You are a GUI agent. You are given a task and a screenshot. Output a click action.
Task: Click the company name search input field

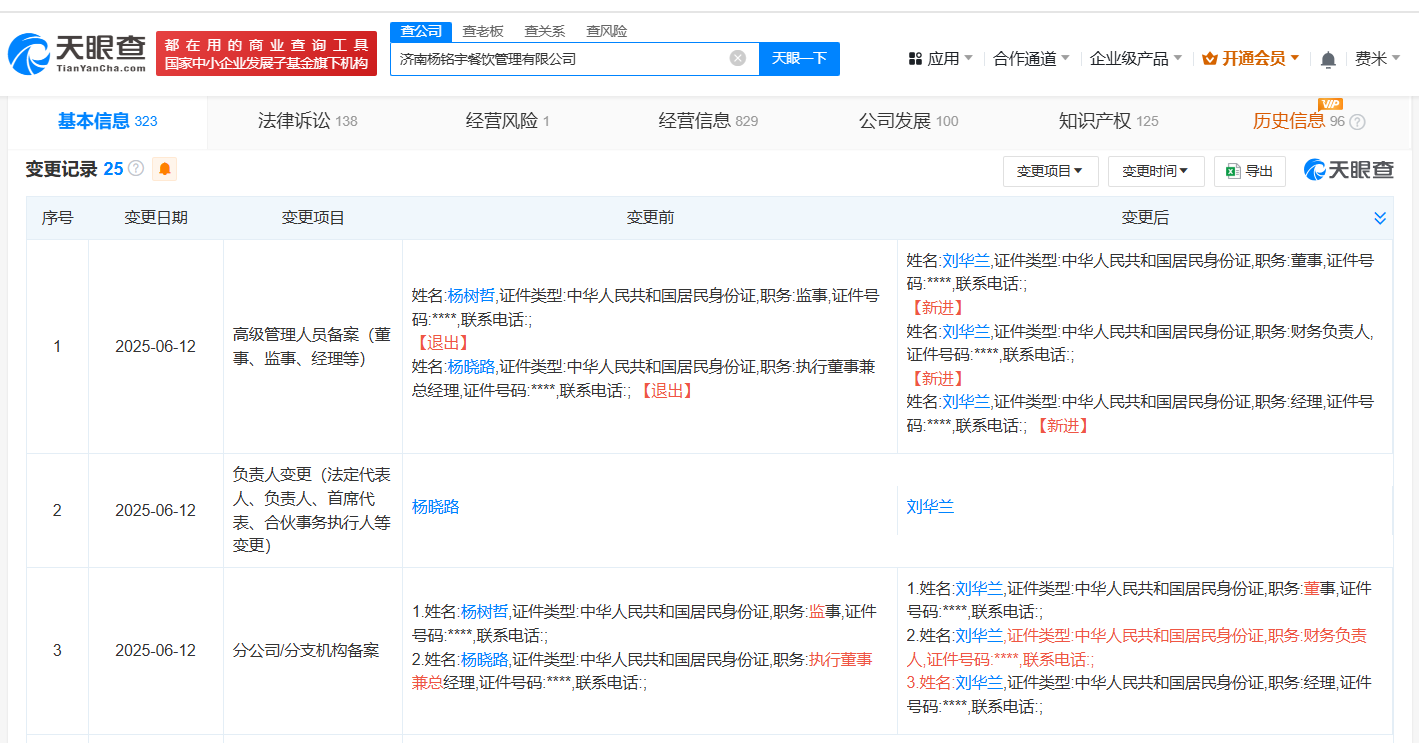pyautogui.click(x=560, y=58)
